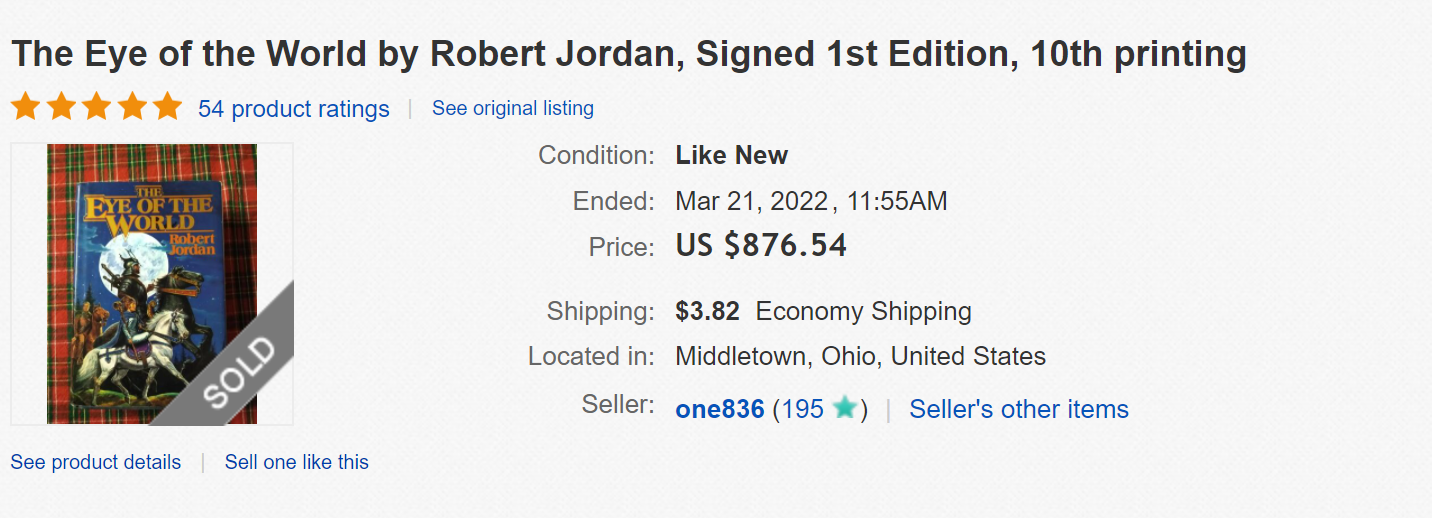This screenshot has height=518, width=1432.
Task: Visit seller one836's profile
Action: click(x=720, y=409)
